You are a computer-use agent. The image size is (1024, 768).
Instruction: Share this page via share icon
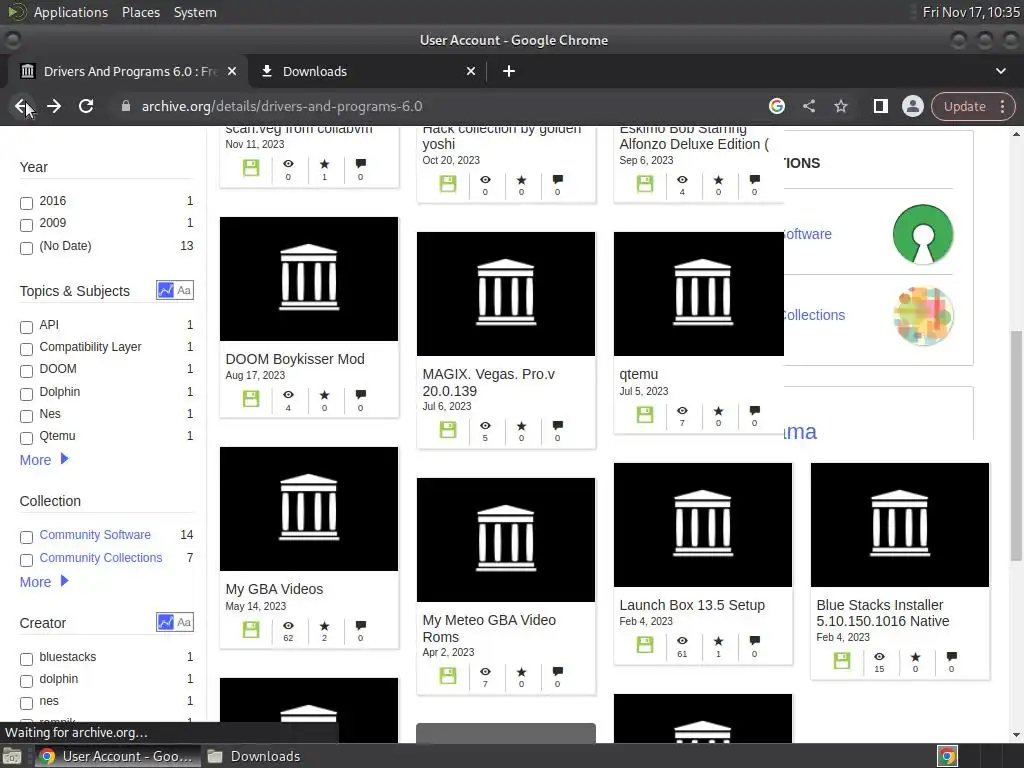[809, 106]
